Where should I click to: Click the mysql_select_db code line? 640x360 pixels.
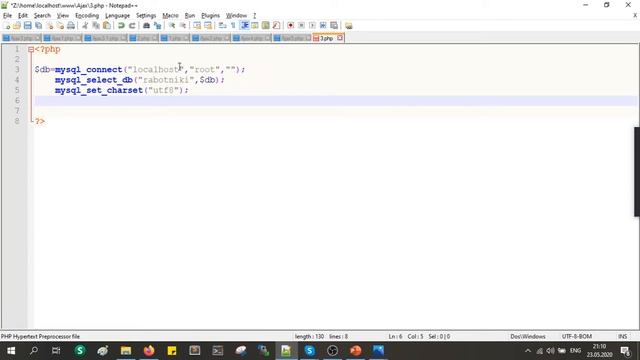click(x=140, y=80)
